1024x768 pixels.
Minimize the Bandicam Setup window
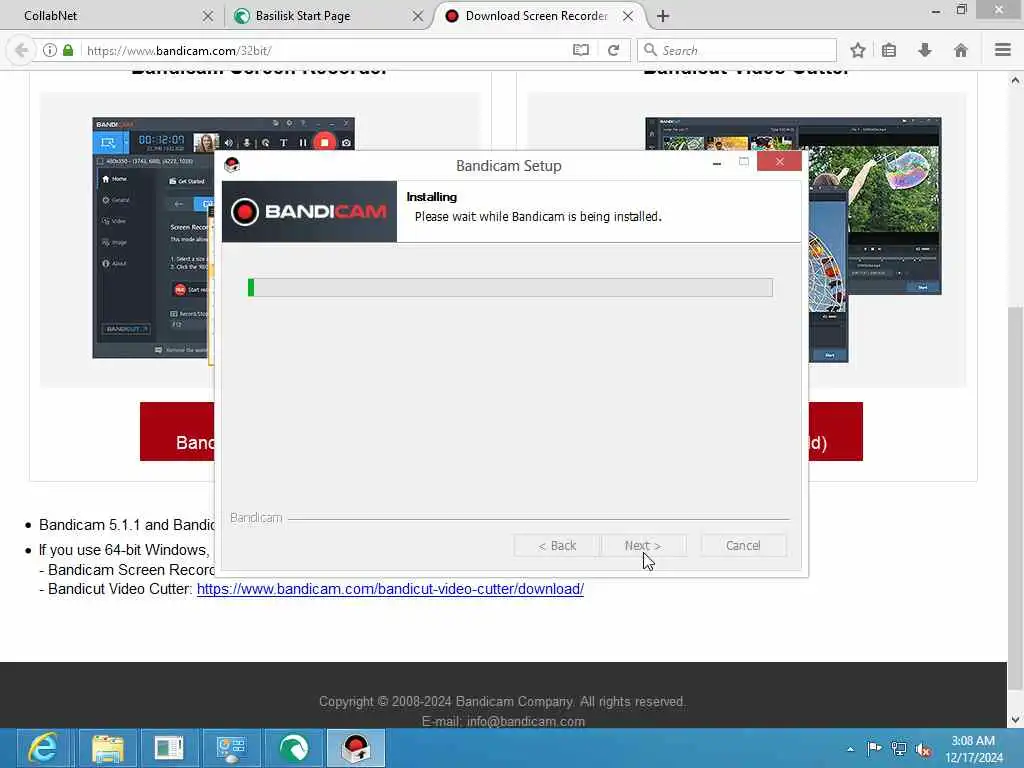(x=717, y=163)
